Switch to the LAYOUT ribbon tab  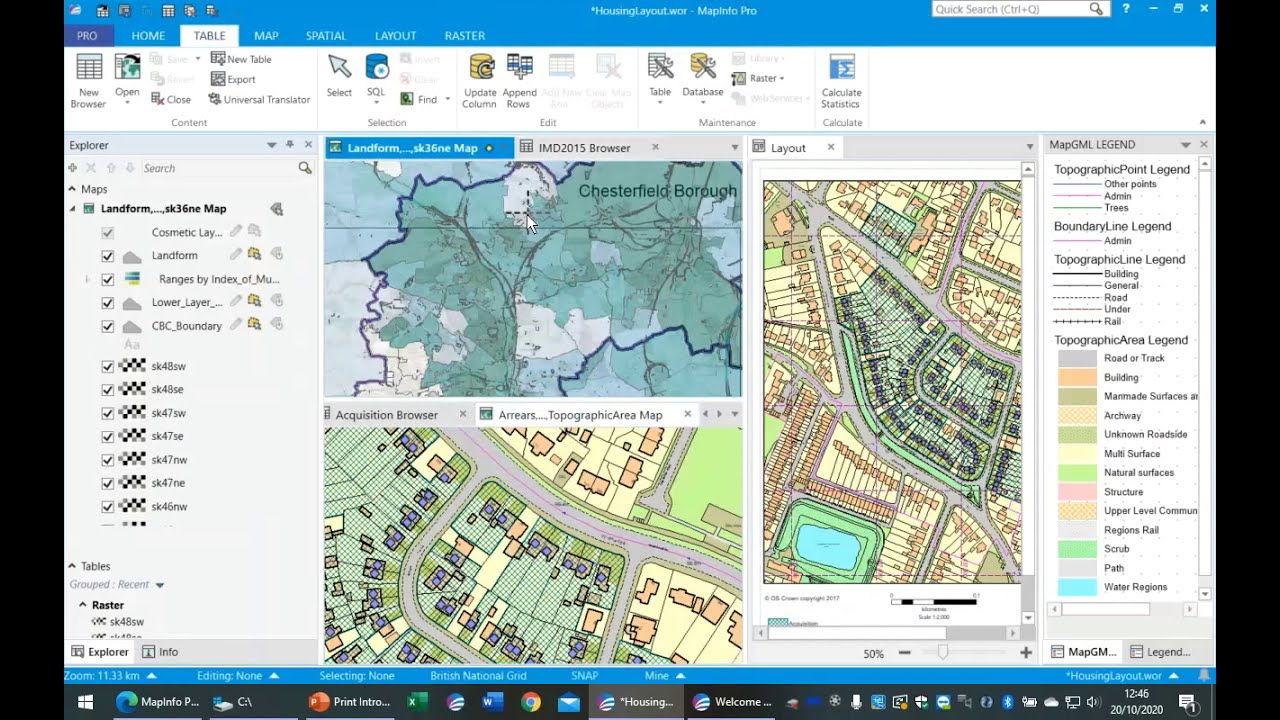click(395, 35)
